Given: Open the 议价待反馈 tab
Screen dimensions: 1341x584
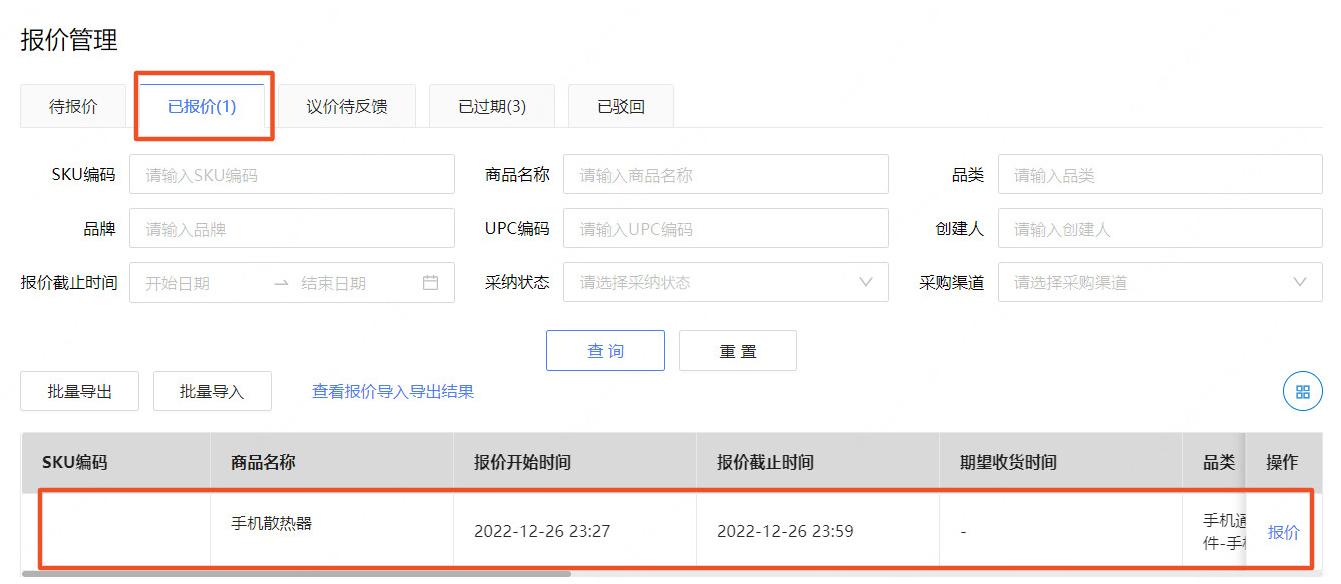Looking at the screenshot, I should [x=346, y=105].
